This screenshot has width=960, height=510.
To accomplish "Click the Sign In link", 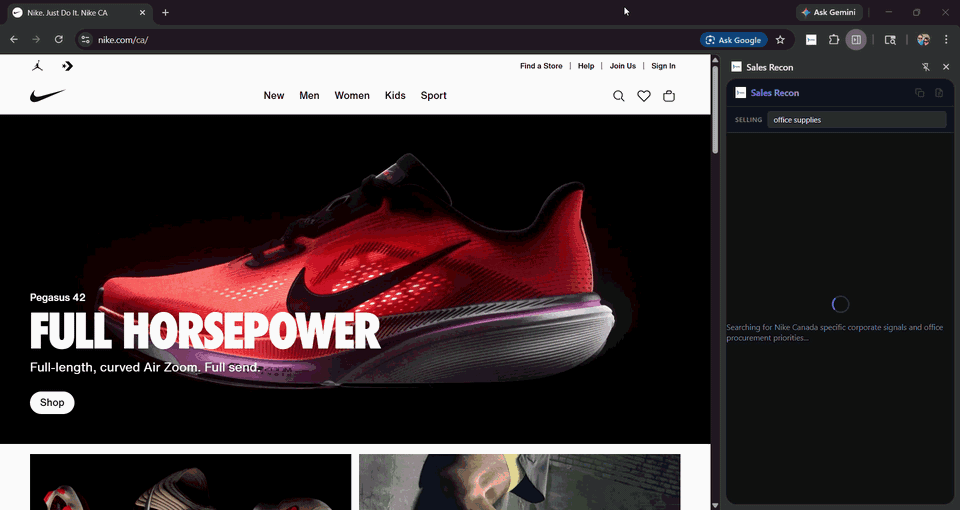I will (x=663, y=66).
